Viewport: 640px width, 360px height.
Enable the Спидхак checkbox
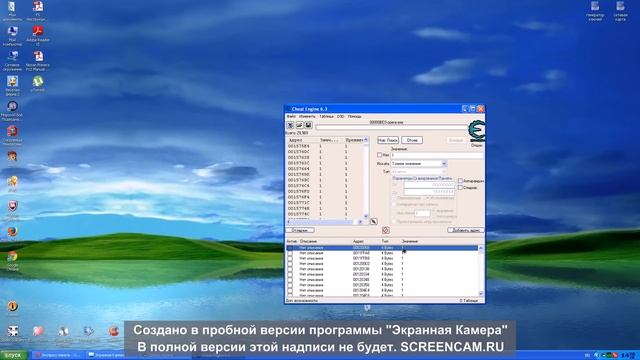click(460, 188)
